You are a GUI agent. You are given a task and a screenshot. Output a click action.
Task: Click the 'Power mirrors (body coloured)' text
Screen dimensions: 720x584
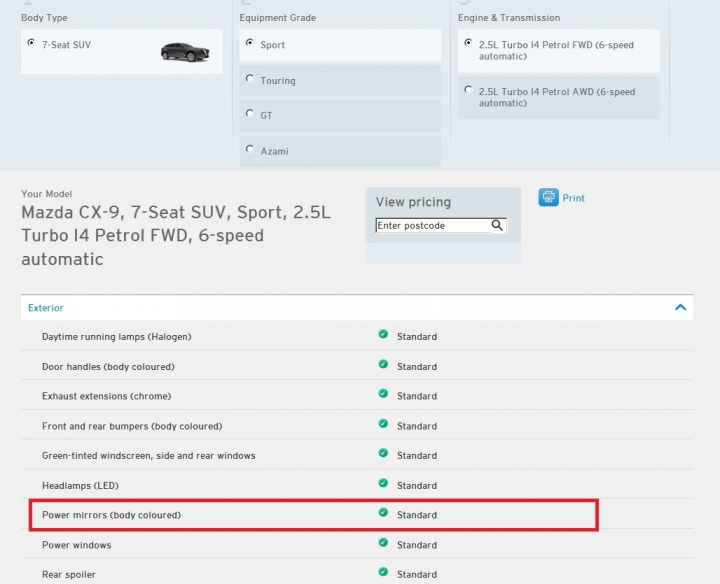coord(112,515)
